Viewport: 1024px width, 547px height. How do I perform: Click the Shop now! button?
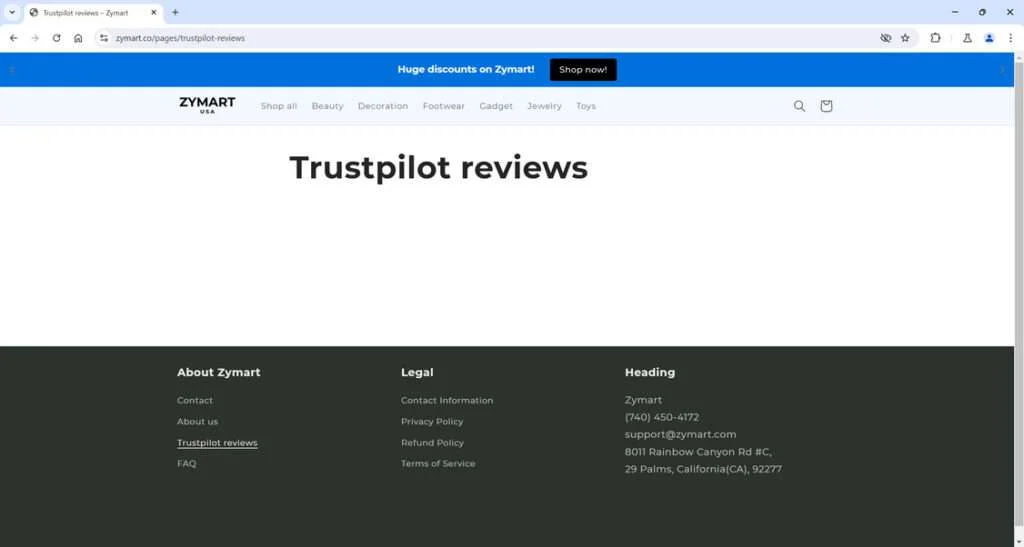click(x=583, y=70)
